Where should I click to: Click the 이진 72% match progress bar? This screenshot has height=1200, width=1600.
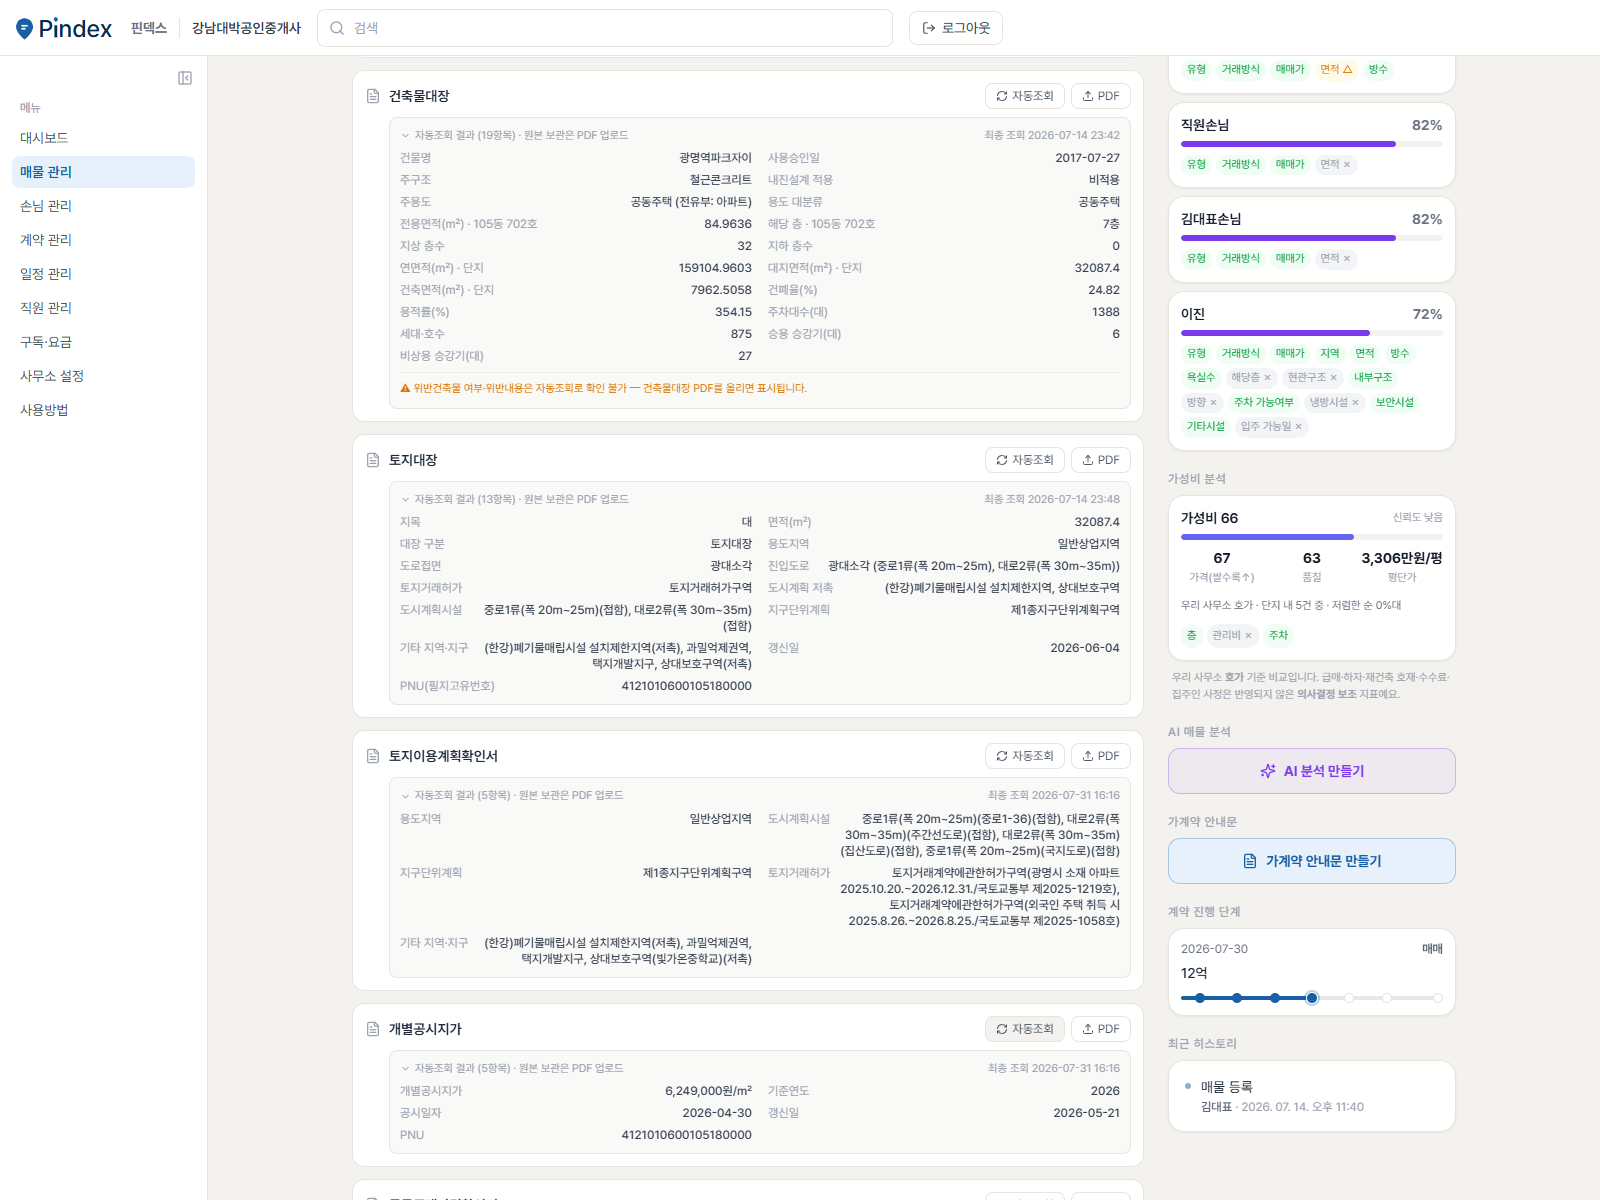click(x=1312, y=333)
